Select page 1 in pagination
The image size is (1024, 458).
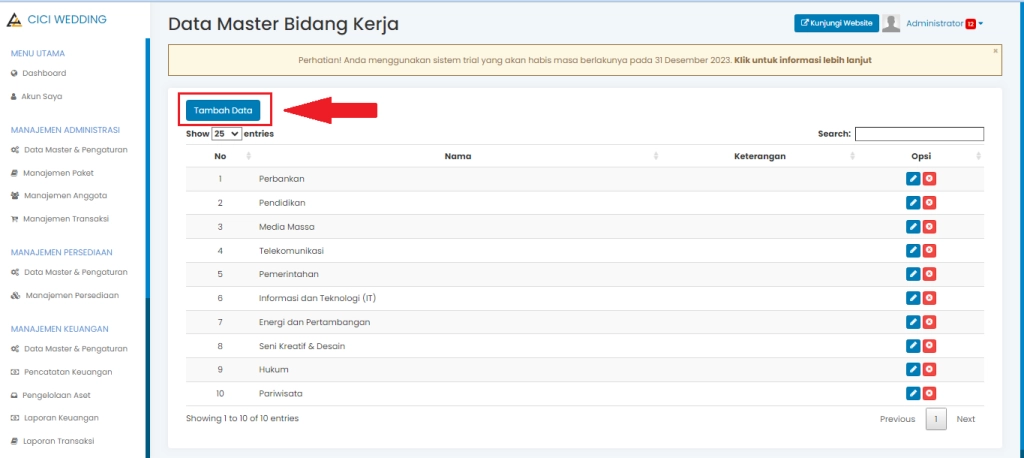pos(936,419)
